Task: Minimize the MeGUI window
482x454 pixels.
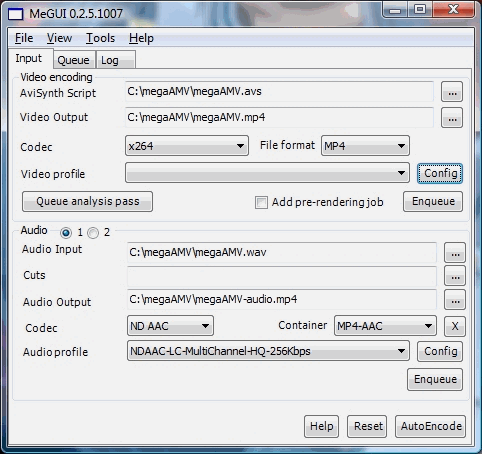Action: (x=395, y=10)
